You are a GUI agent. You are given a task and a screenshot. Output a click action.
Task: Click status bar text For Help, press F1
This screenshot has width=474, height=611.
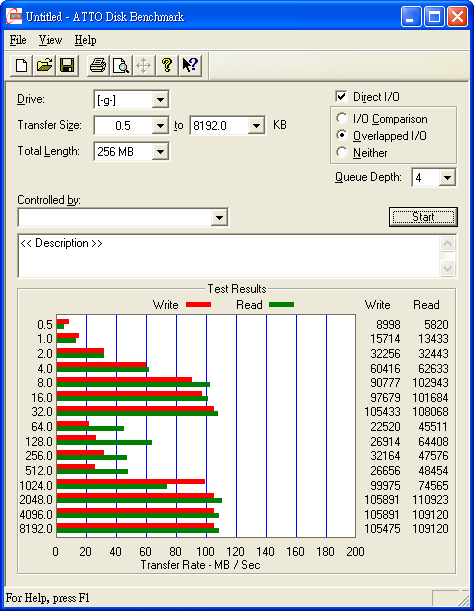[x=48, y=598]
